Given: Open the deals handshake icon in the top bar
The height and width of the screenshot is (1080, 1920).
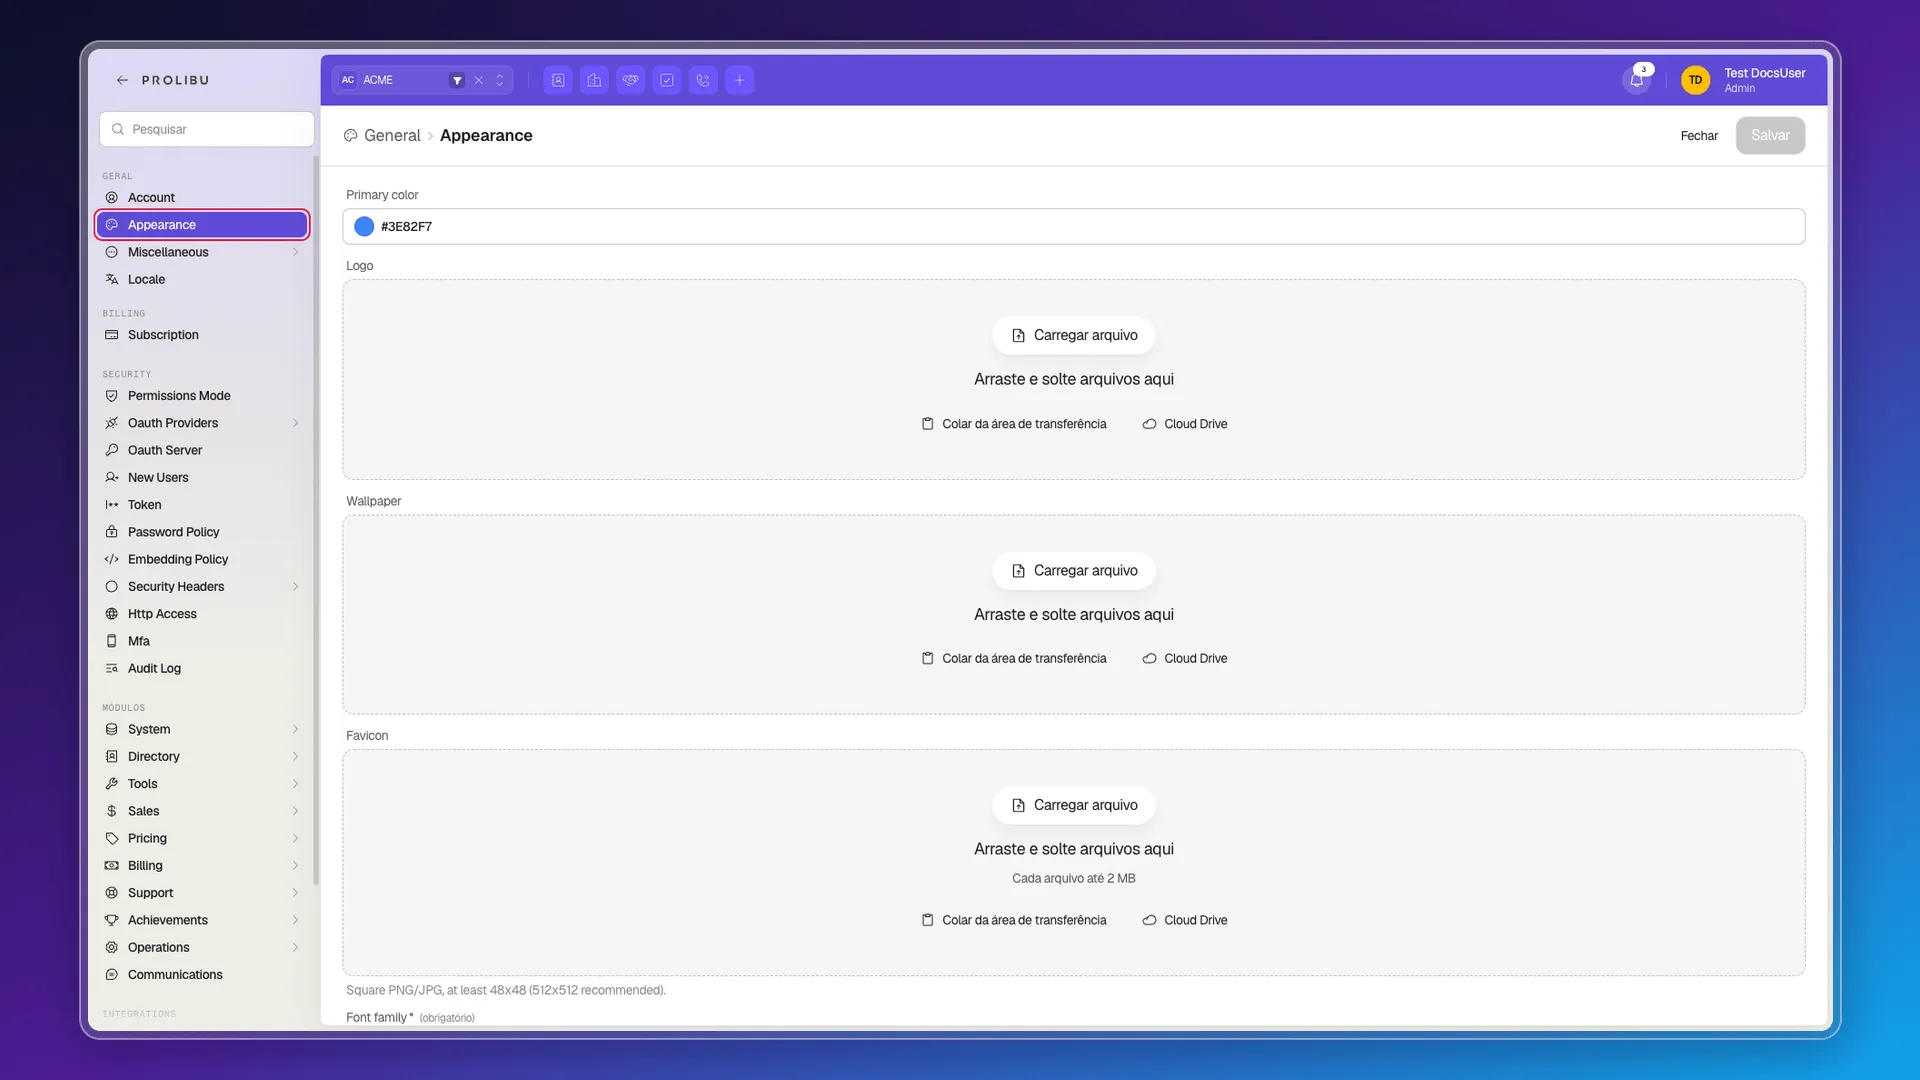Looking at the screenshot, I should (x=630, y=80).
